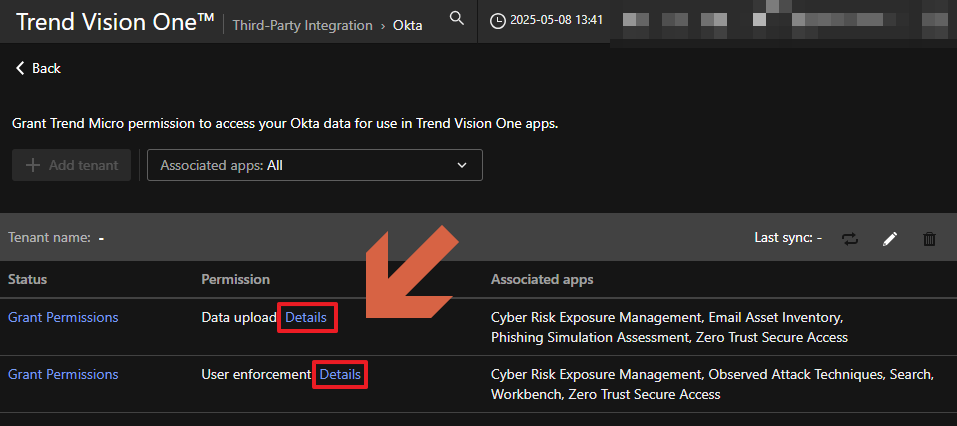The height and width of the screenshot is (426, 957).
Task: Navigate to Third-Party Integration breadcrumb
Action: (x=302, y=26)
